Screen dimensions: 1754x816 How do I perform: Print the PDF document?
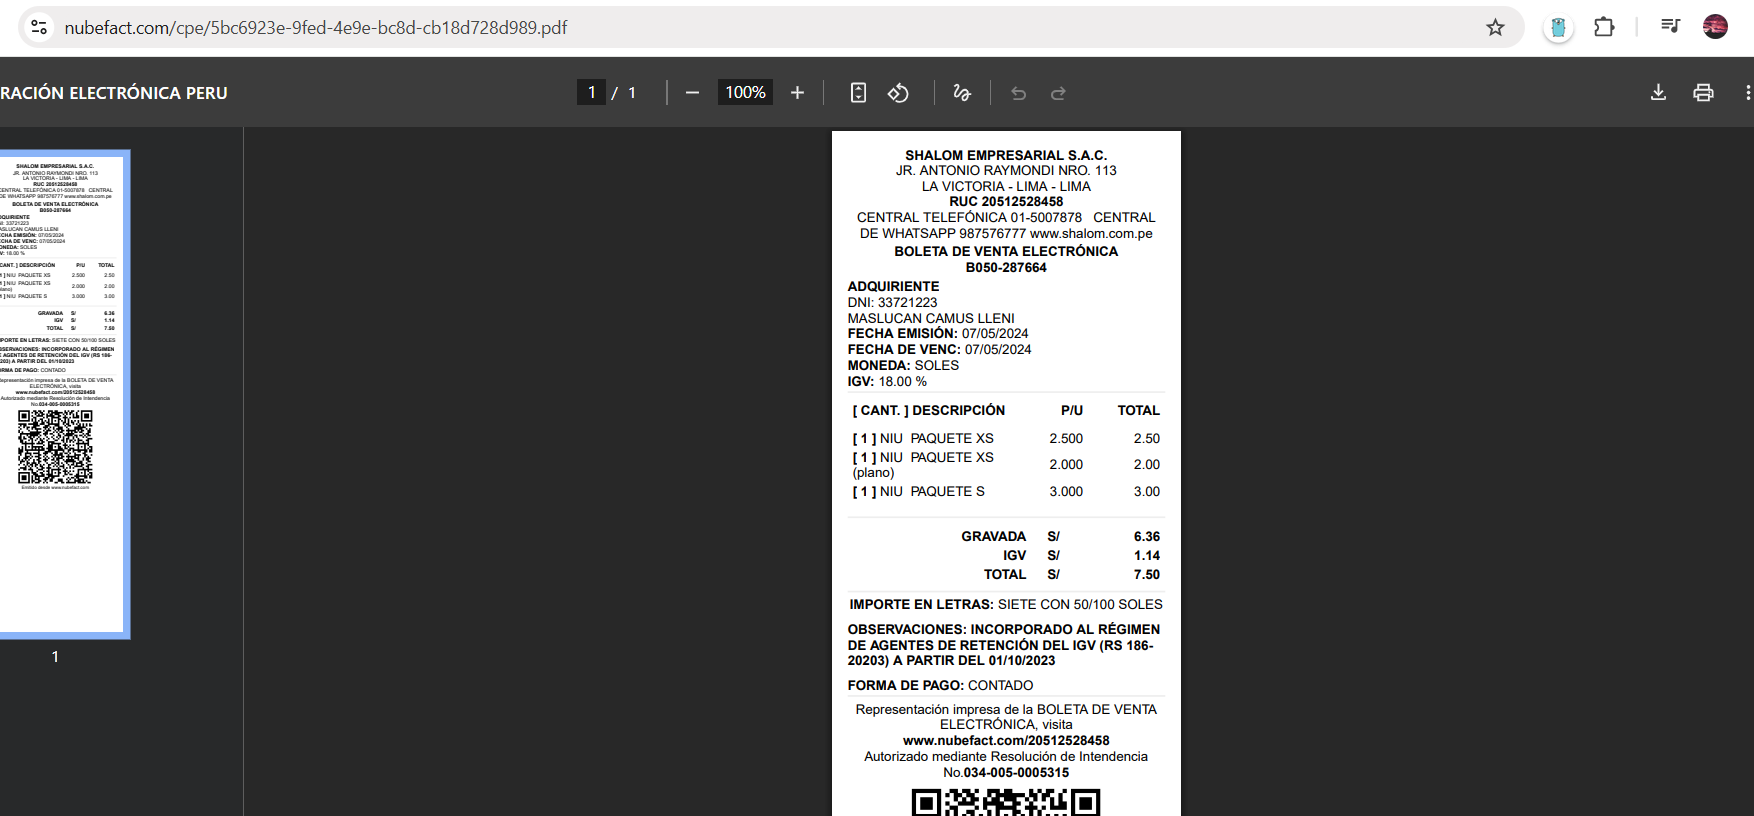click(1703, 93)
